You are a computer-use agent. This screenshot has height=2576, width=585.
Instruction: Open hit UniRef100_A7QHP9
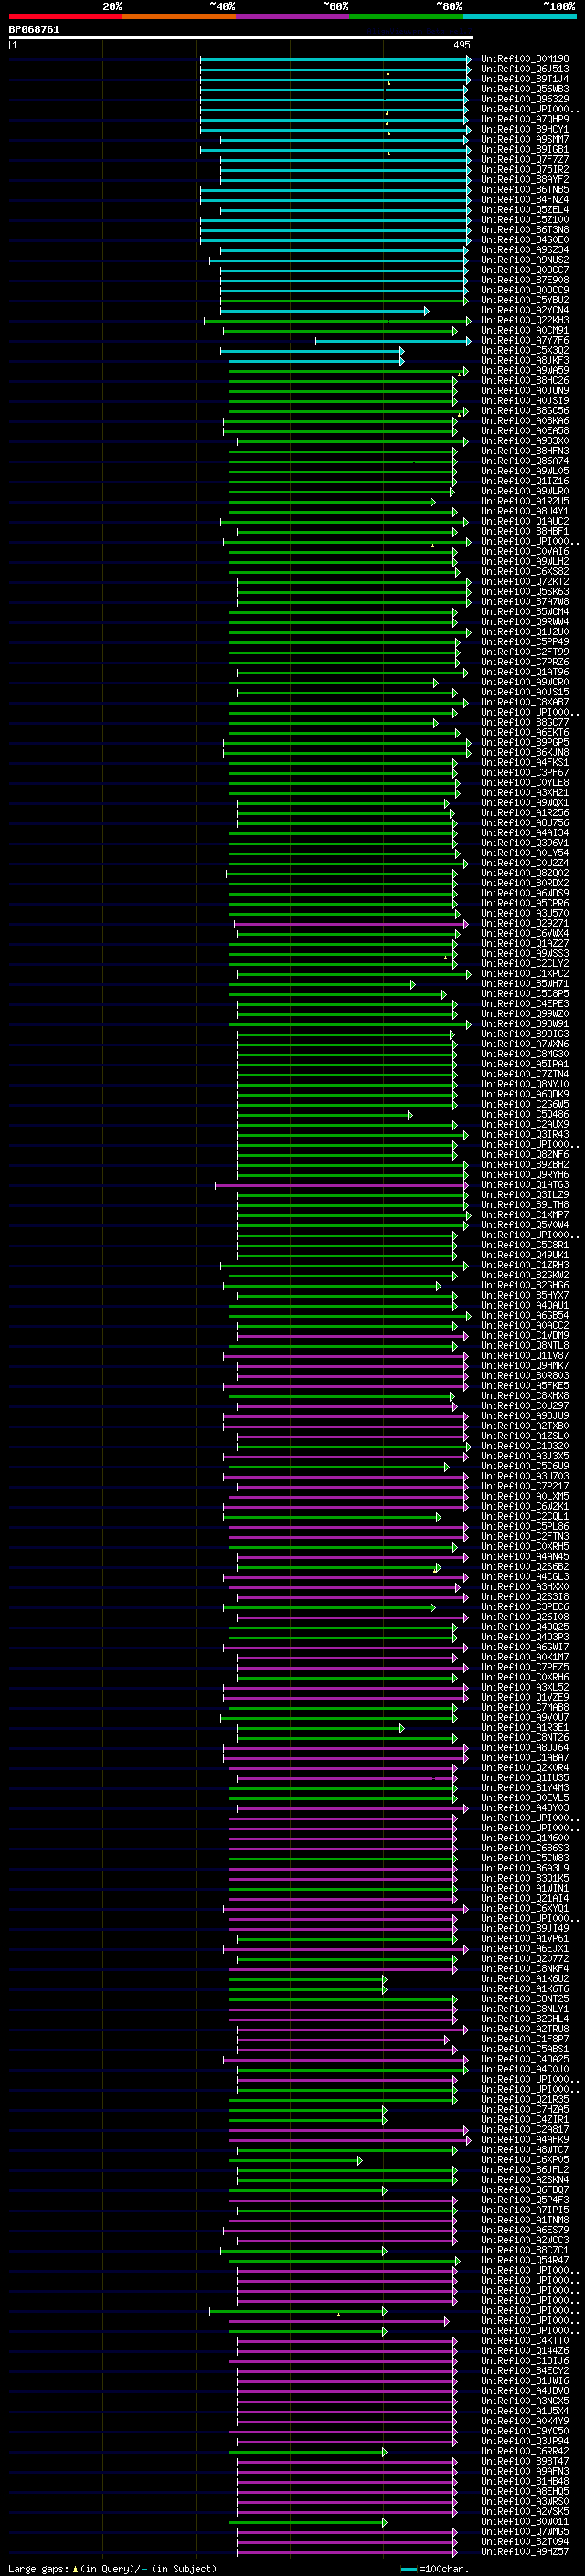[525, 119]
